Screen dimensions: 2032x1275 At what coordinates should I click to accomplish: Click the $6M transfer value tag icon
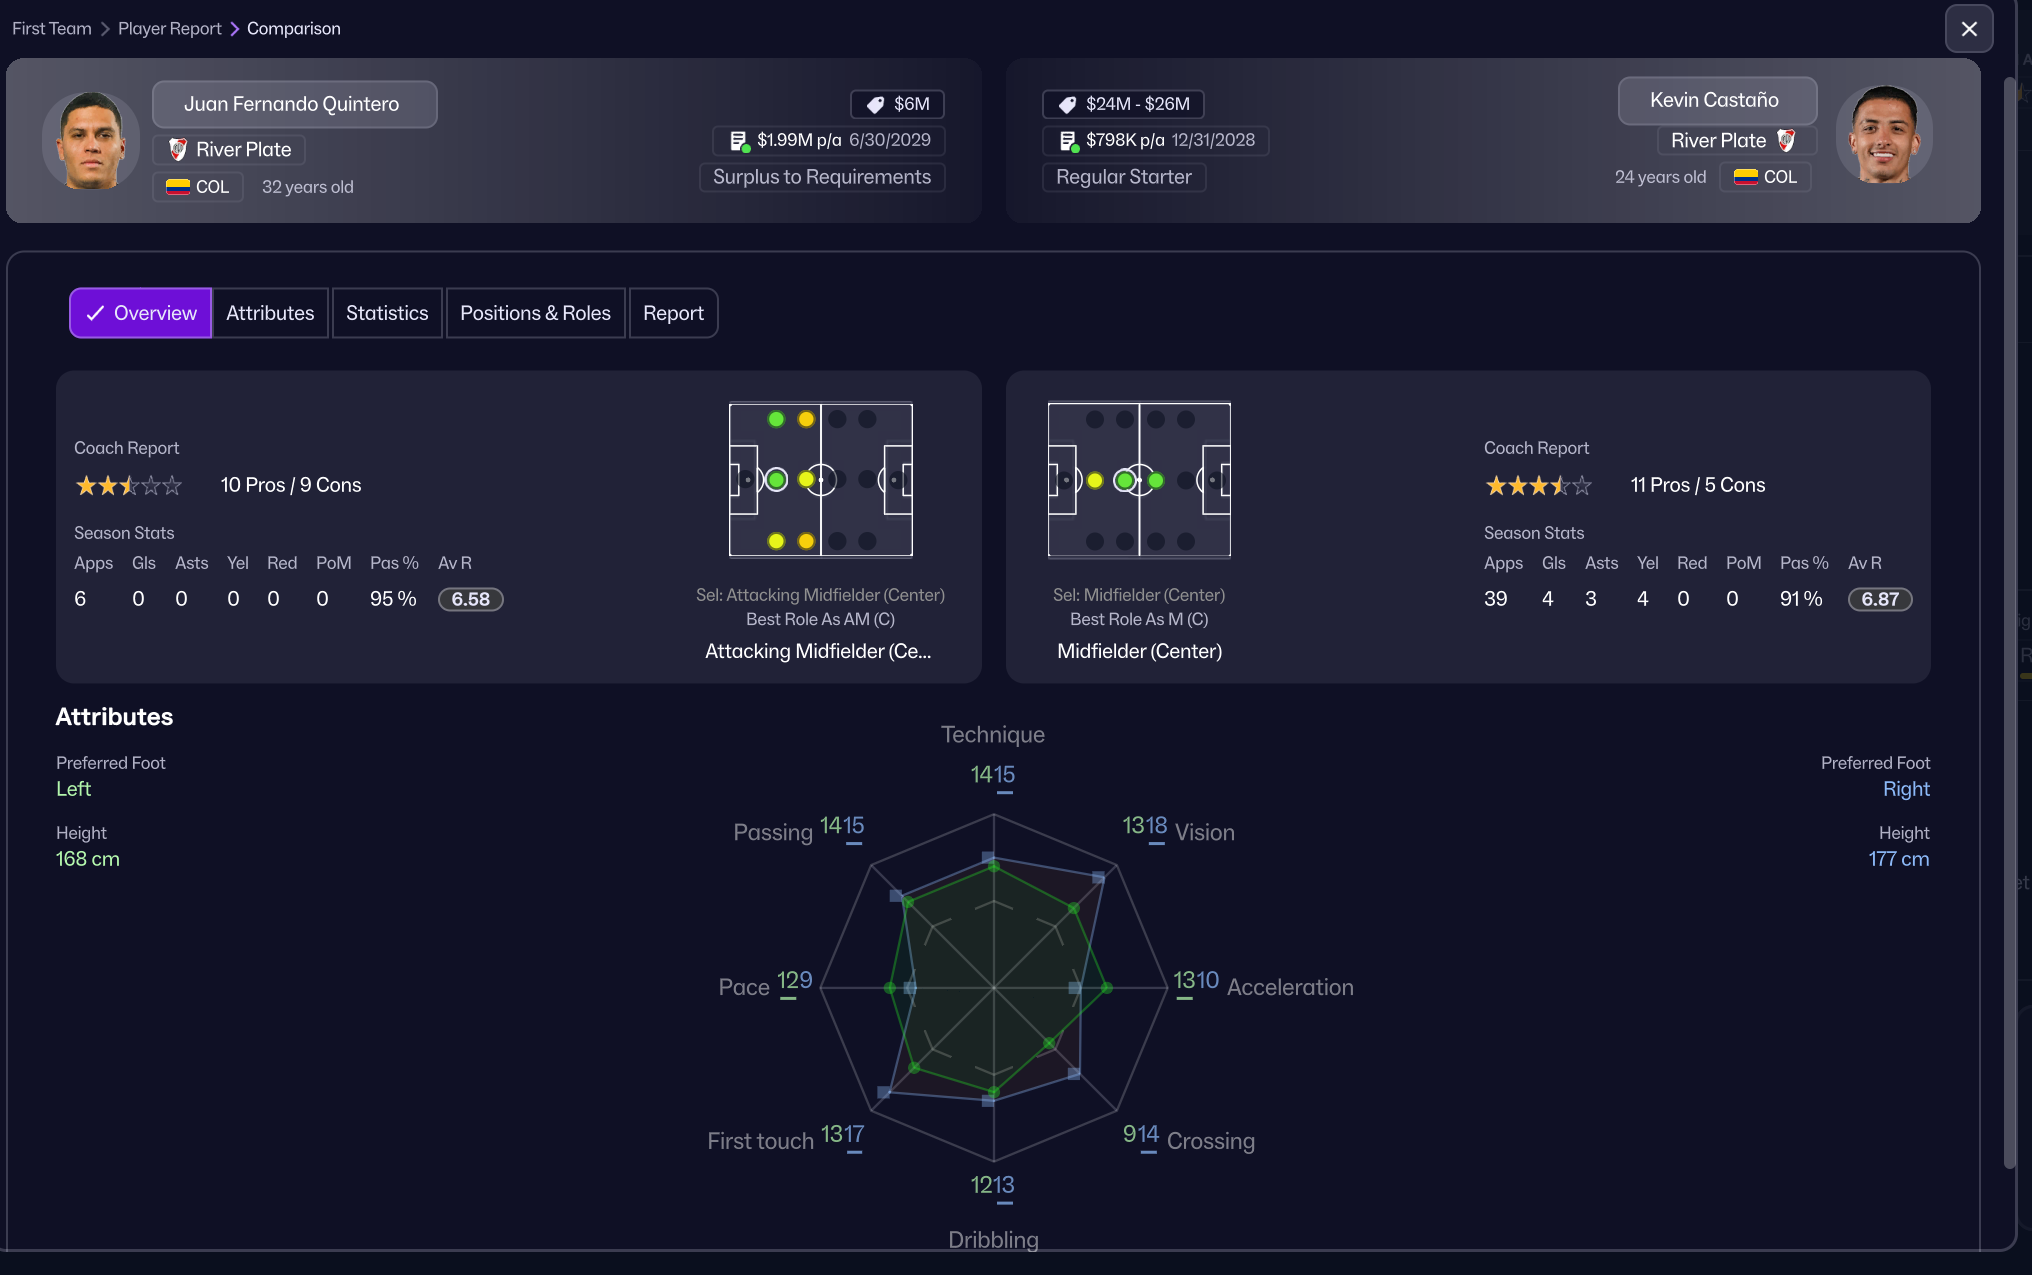875,105
